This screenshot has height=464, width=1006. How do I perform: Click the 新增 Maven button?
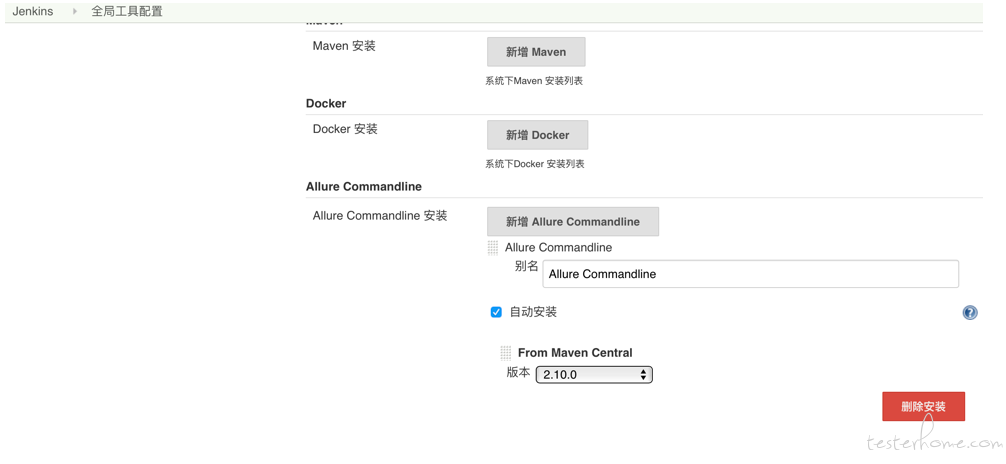[536, 52]
